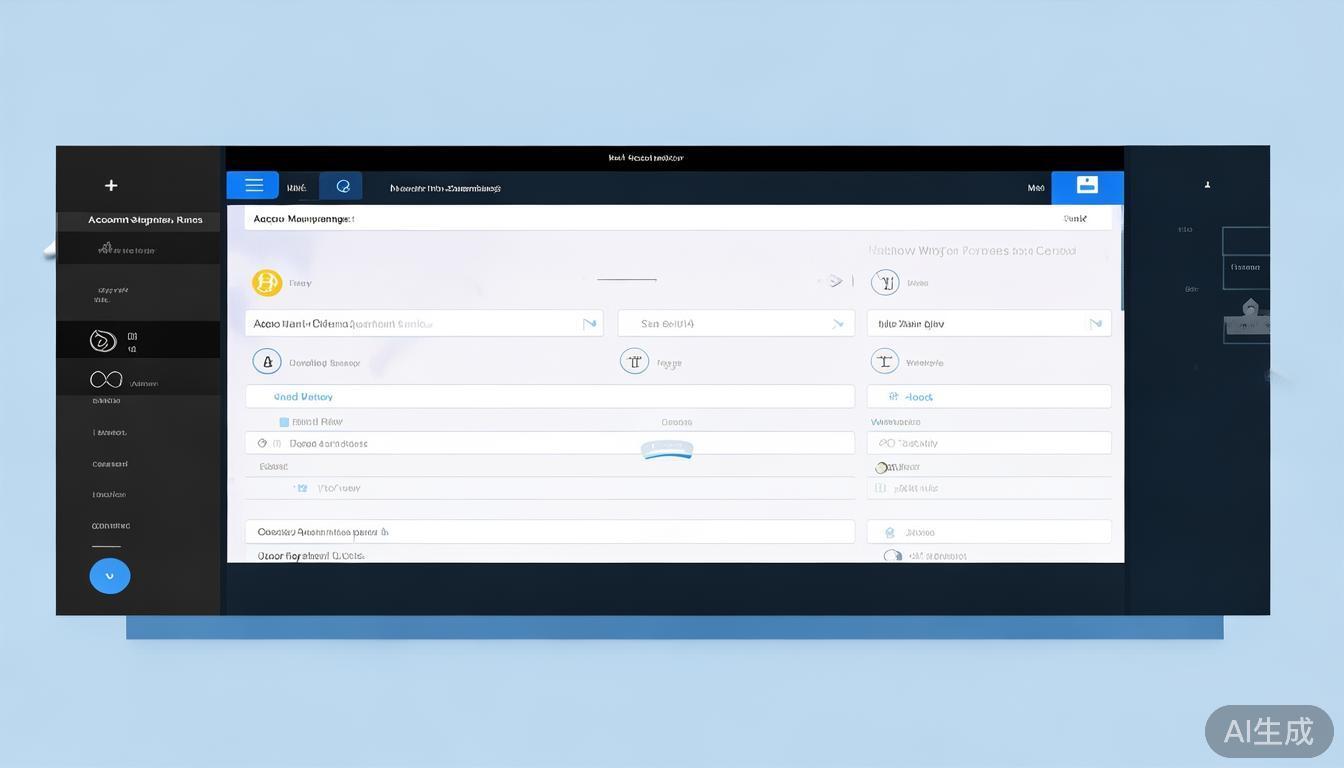Viewport: 1344px width, 768px height.
Task: Toggle the switch in the bottom right row
Action: tap(892, 556)
